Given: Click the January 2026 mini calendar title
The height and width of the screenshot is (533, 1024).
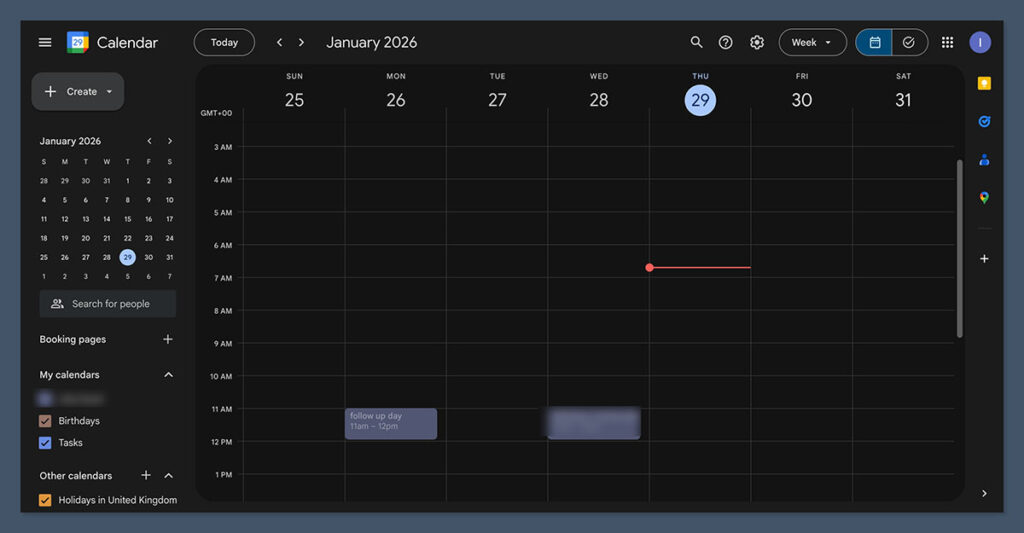Looking at the screenshot, I should [70, 141].
